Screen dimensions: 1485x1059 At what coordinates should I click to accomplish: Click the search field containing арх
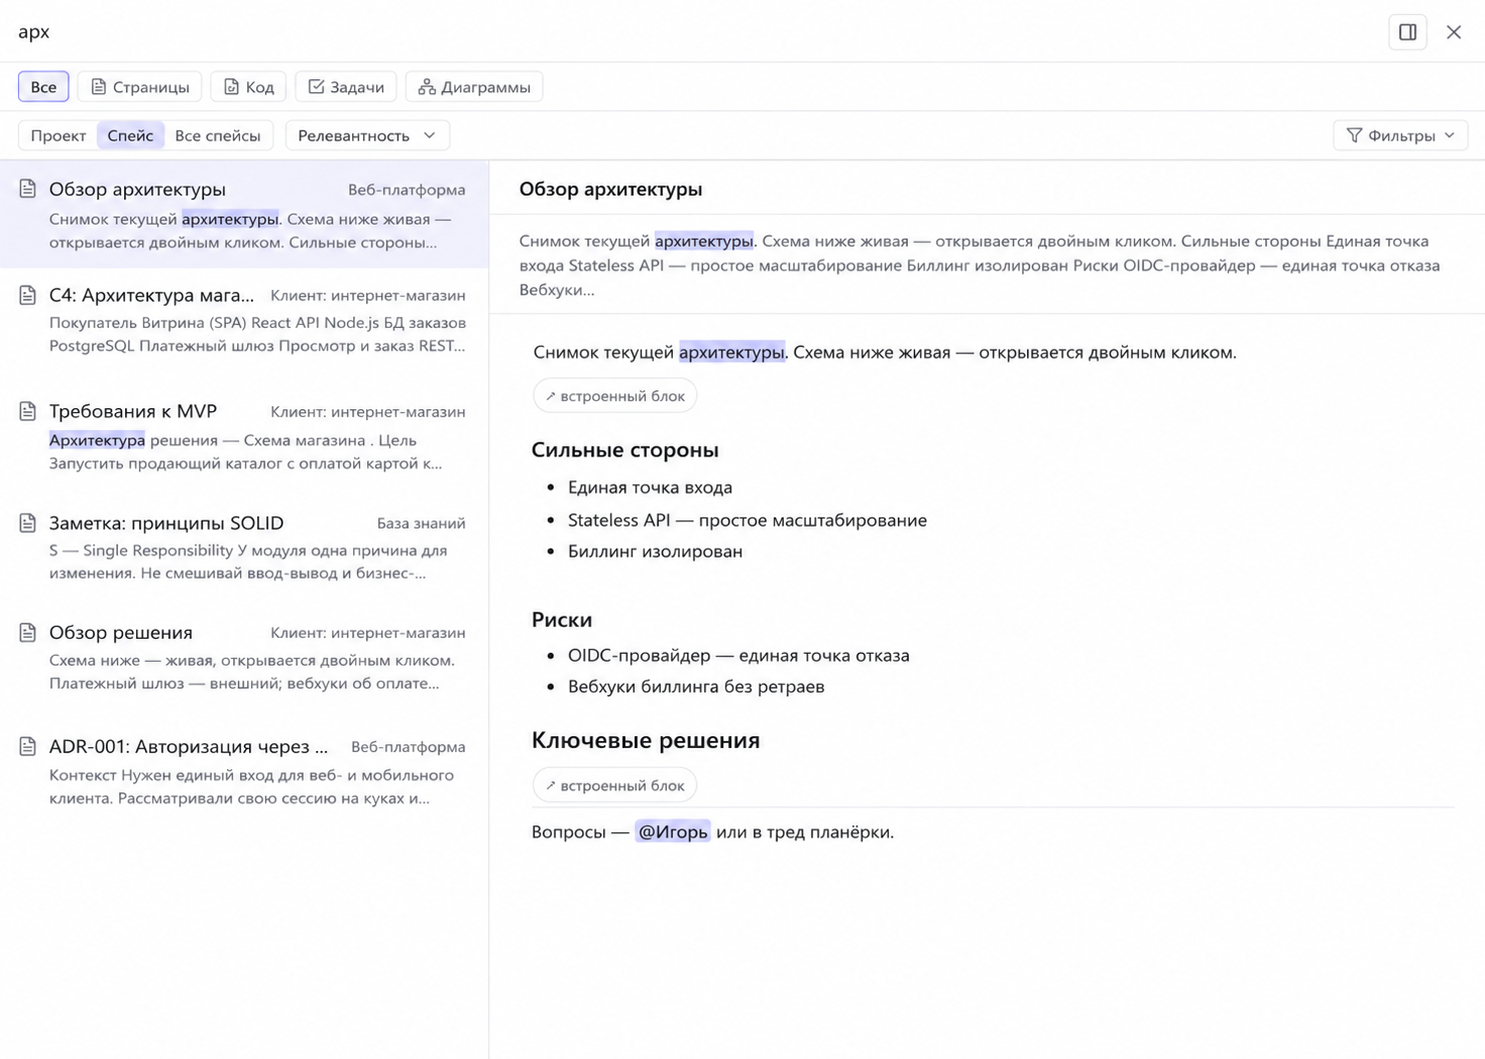pyautogui.click(x=690, y=31)
